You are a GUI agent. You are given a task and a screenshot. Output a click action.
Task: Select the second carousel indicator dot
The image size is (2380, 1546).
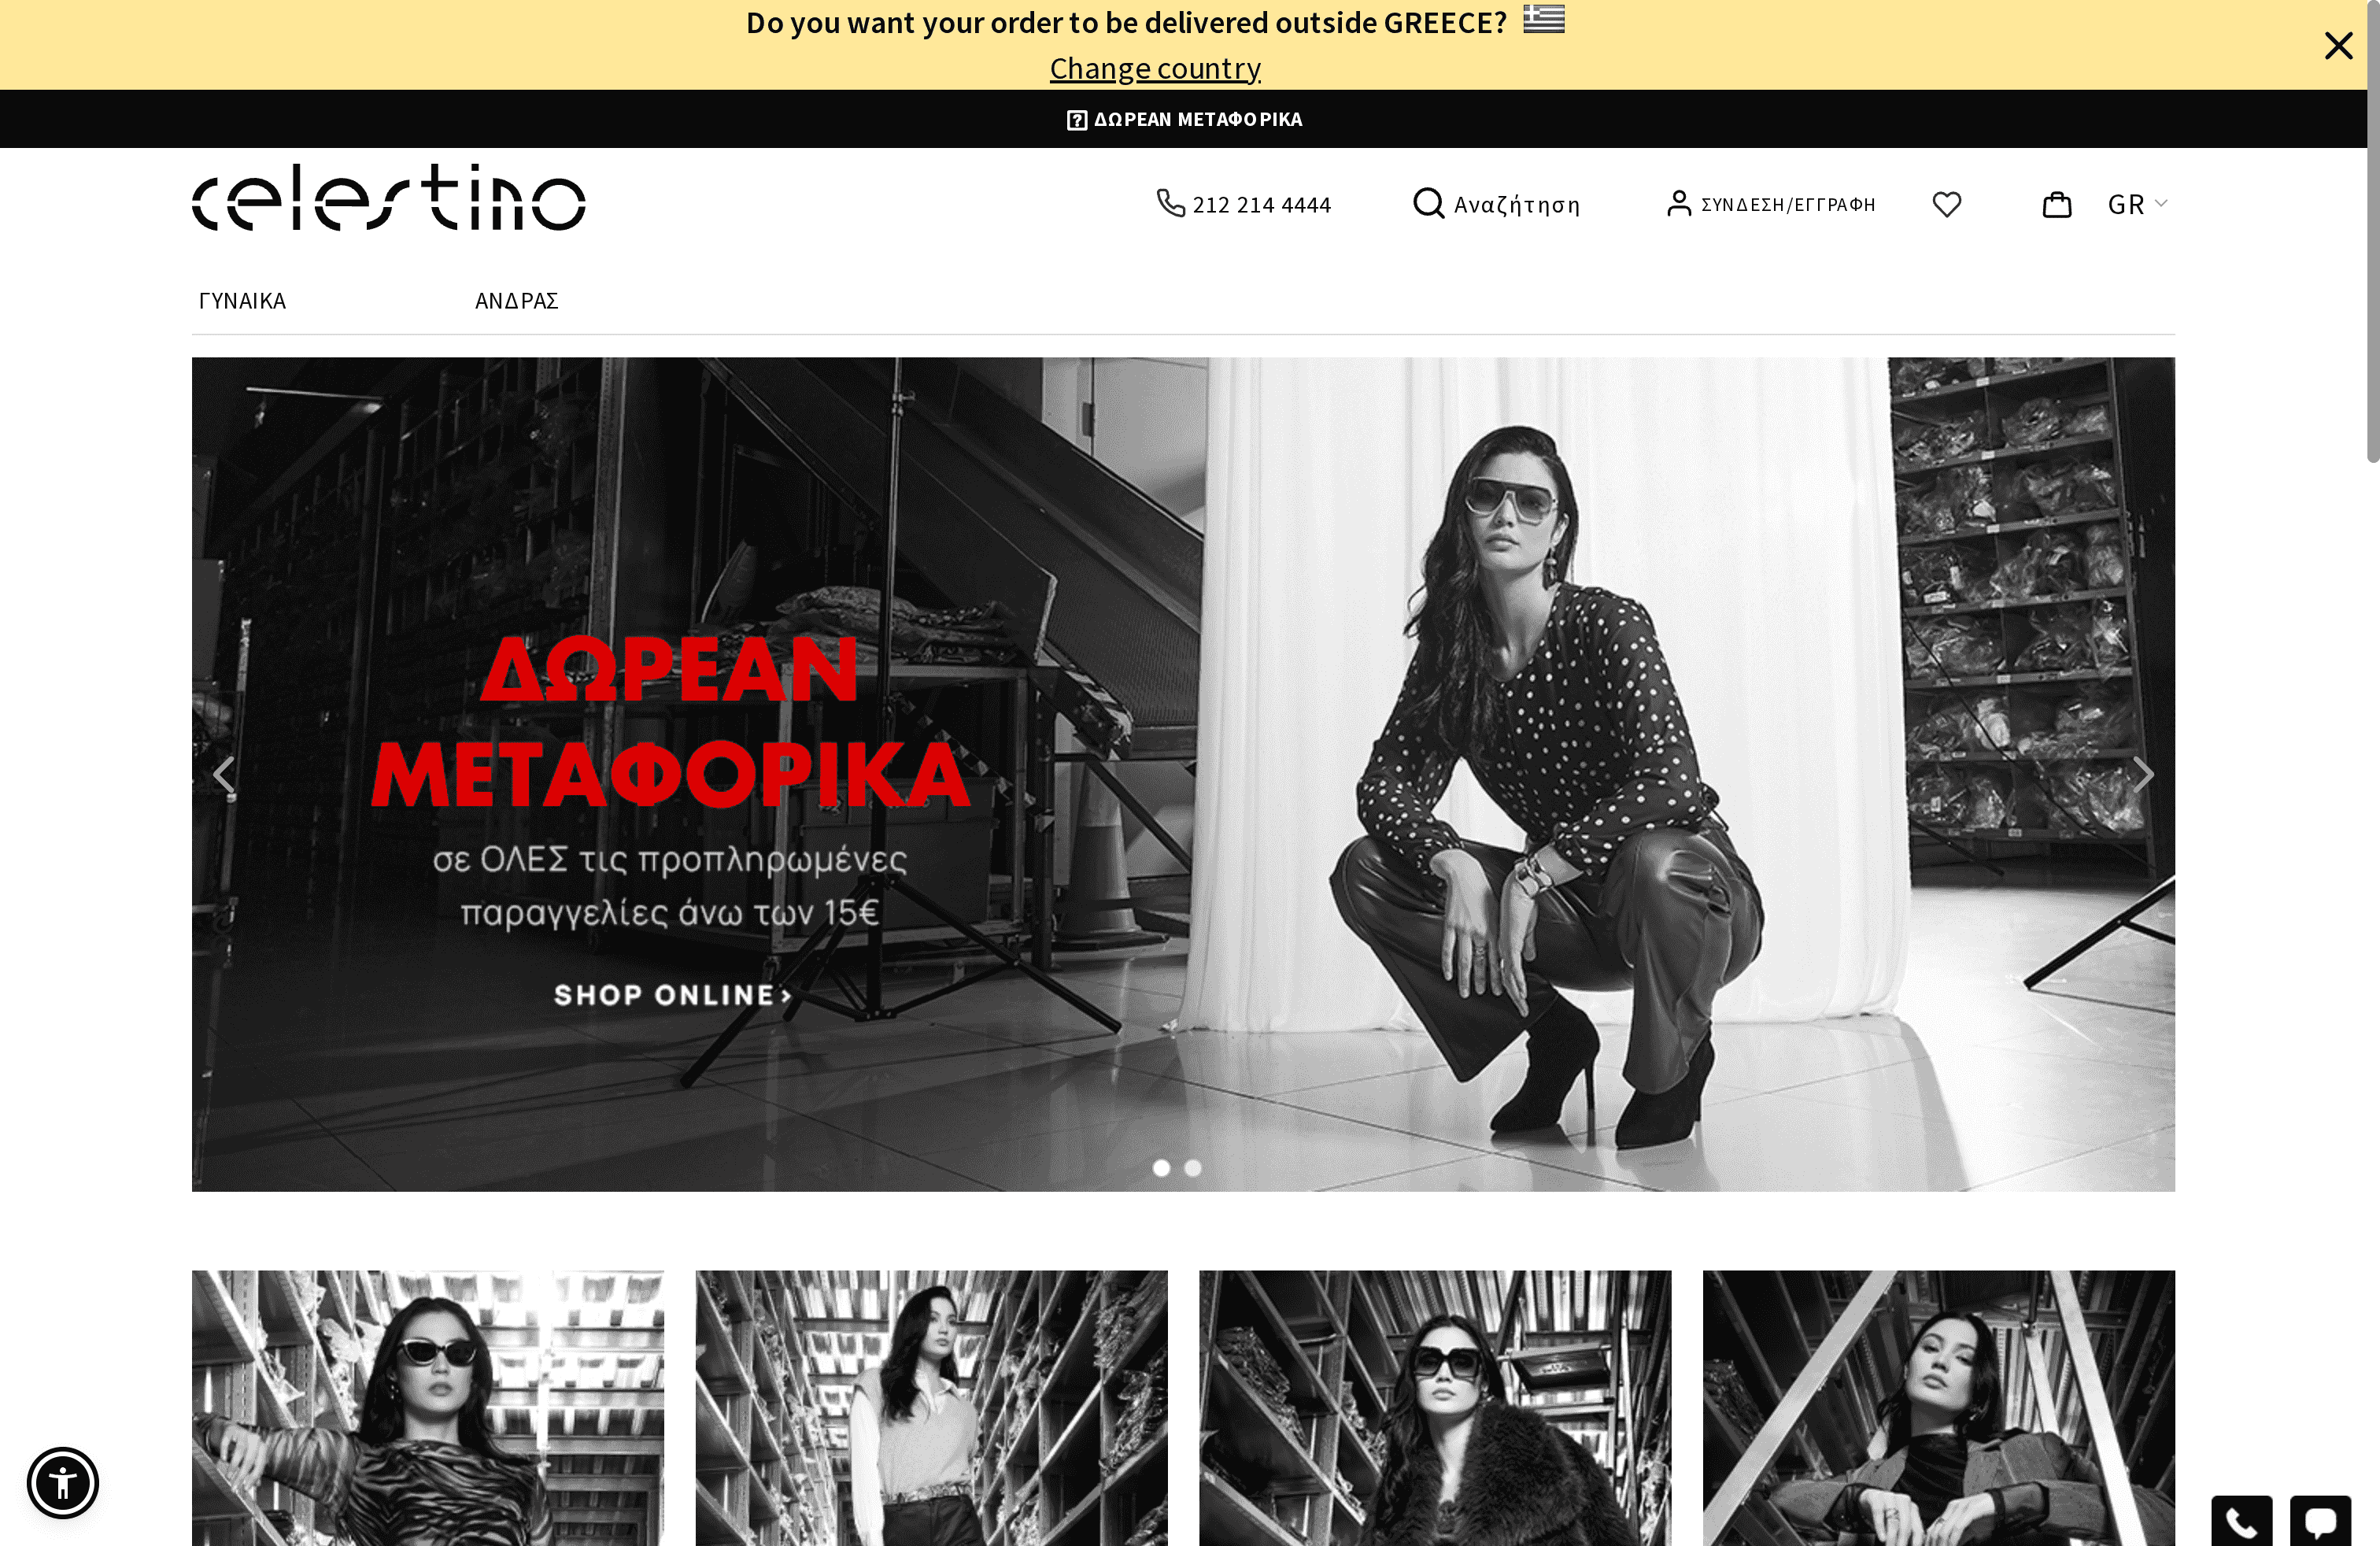[x=1193, y=1167]
